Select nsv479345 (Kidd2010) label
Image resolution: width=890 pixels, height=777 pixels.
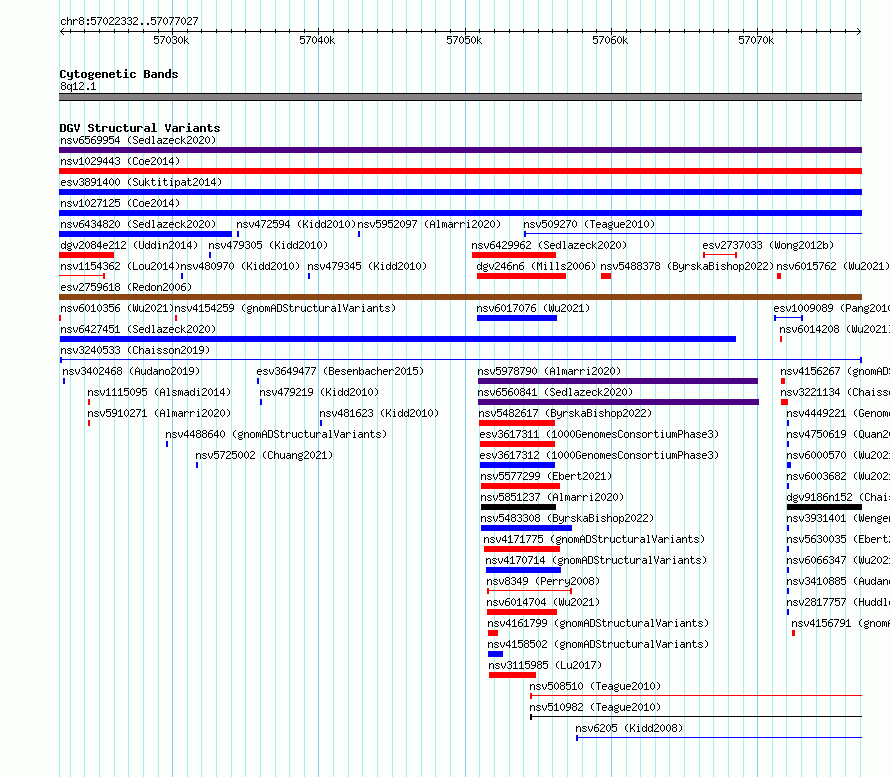point(367,266)
